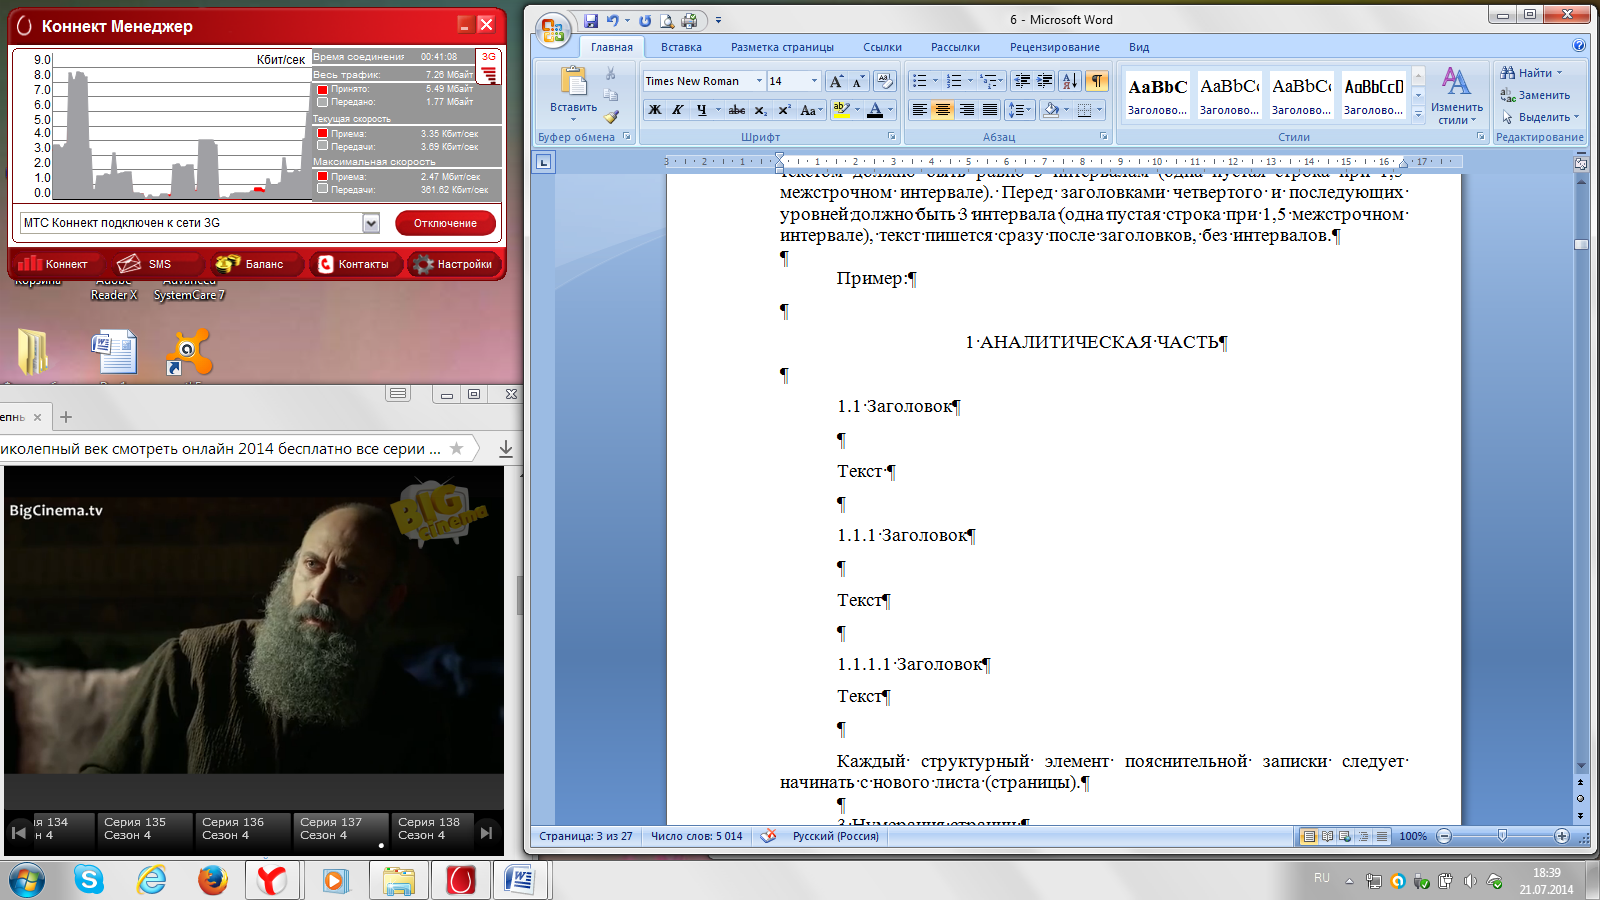Toggle Center alignment button
The image size is (1600, 900).
coord(942,110)
